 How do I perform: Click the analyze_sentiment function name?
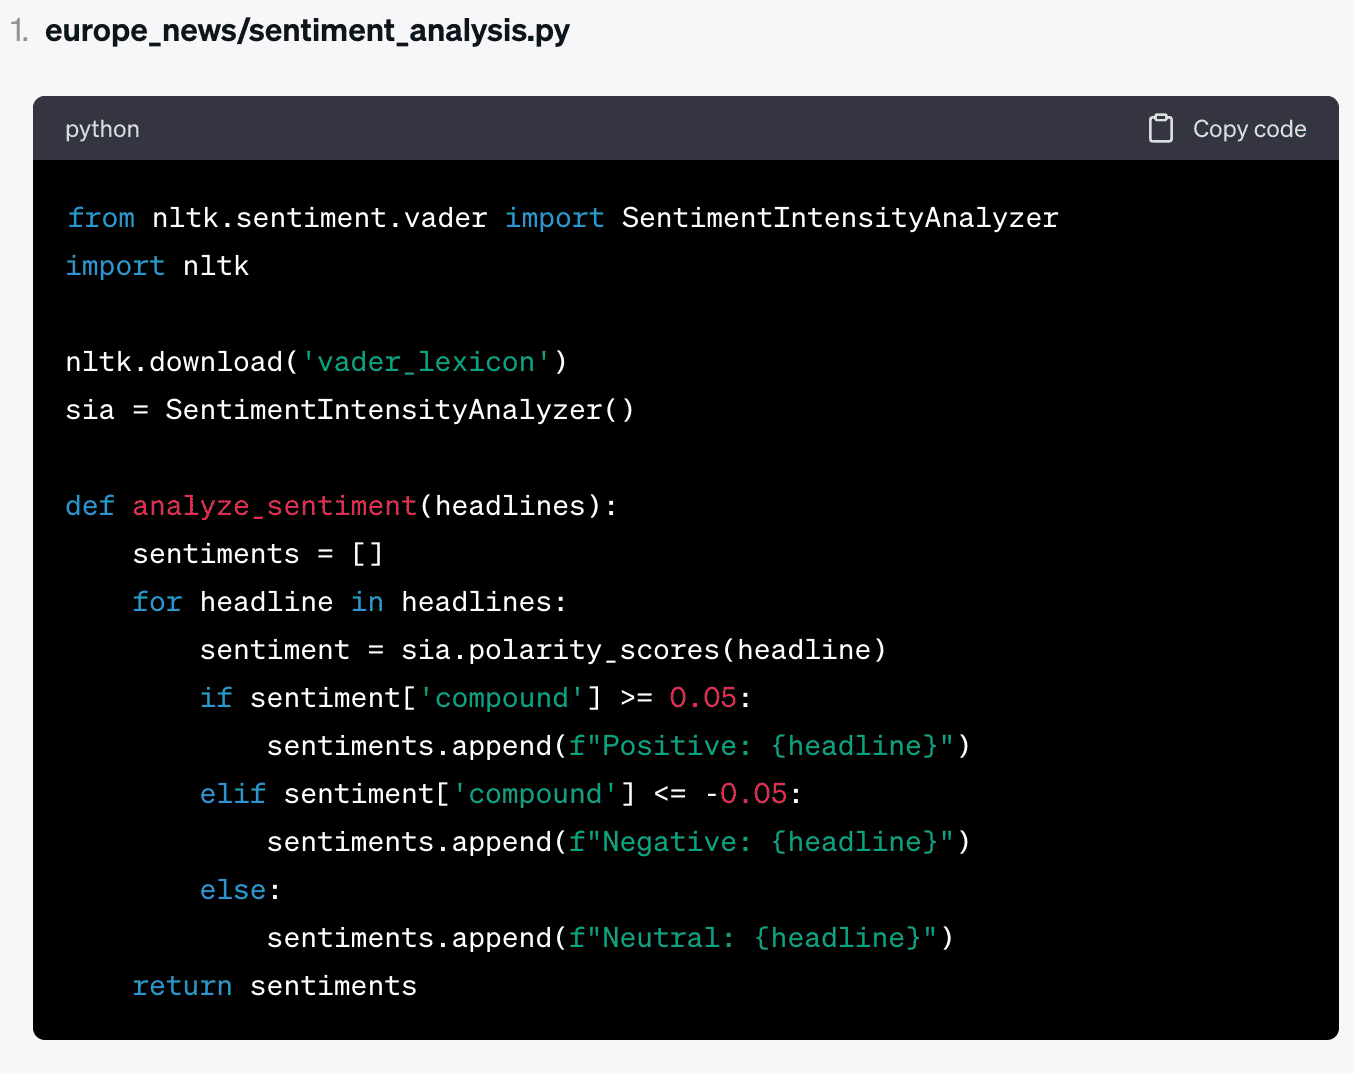[275, 505]
